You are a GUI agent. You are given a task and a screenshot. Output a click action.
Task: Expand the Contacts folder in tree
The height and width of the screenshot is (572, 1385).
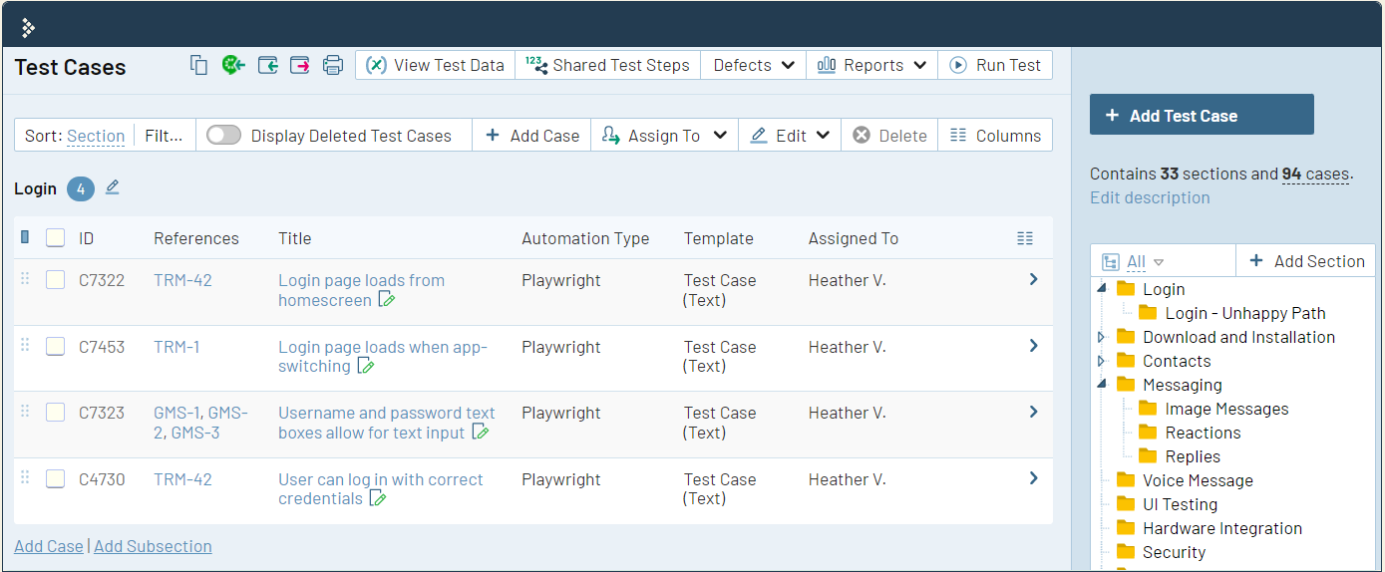point(1101,361)
